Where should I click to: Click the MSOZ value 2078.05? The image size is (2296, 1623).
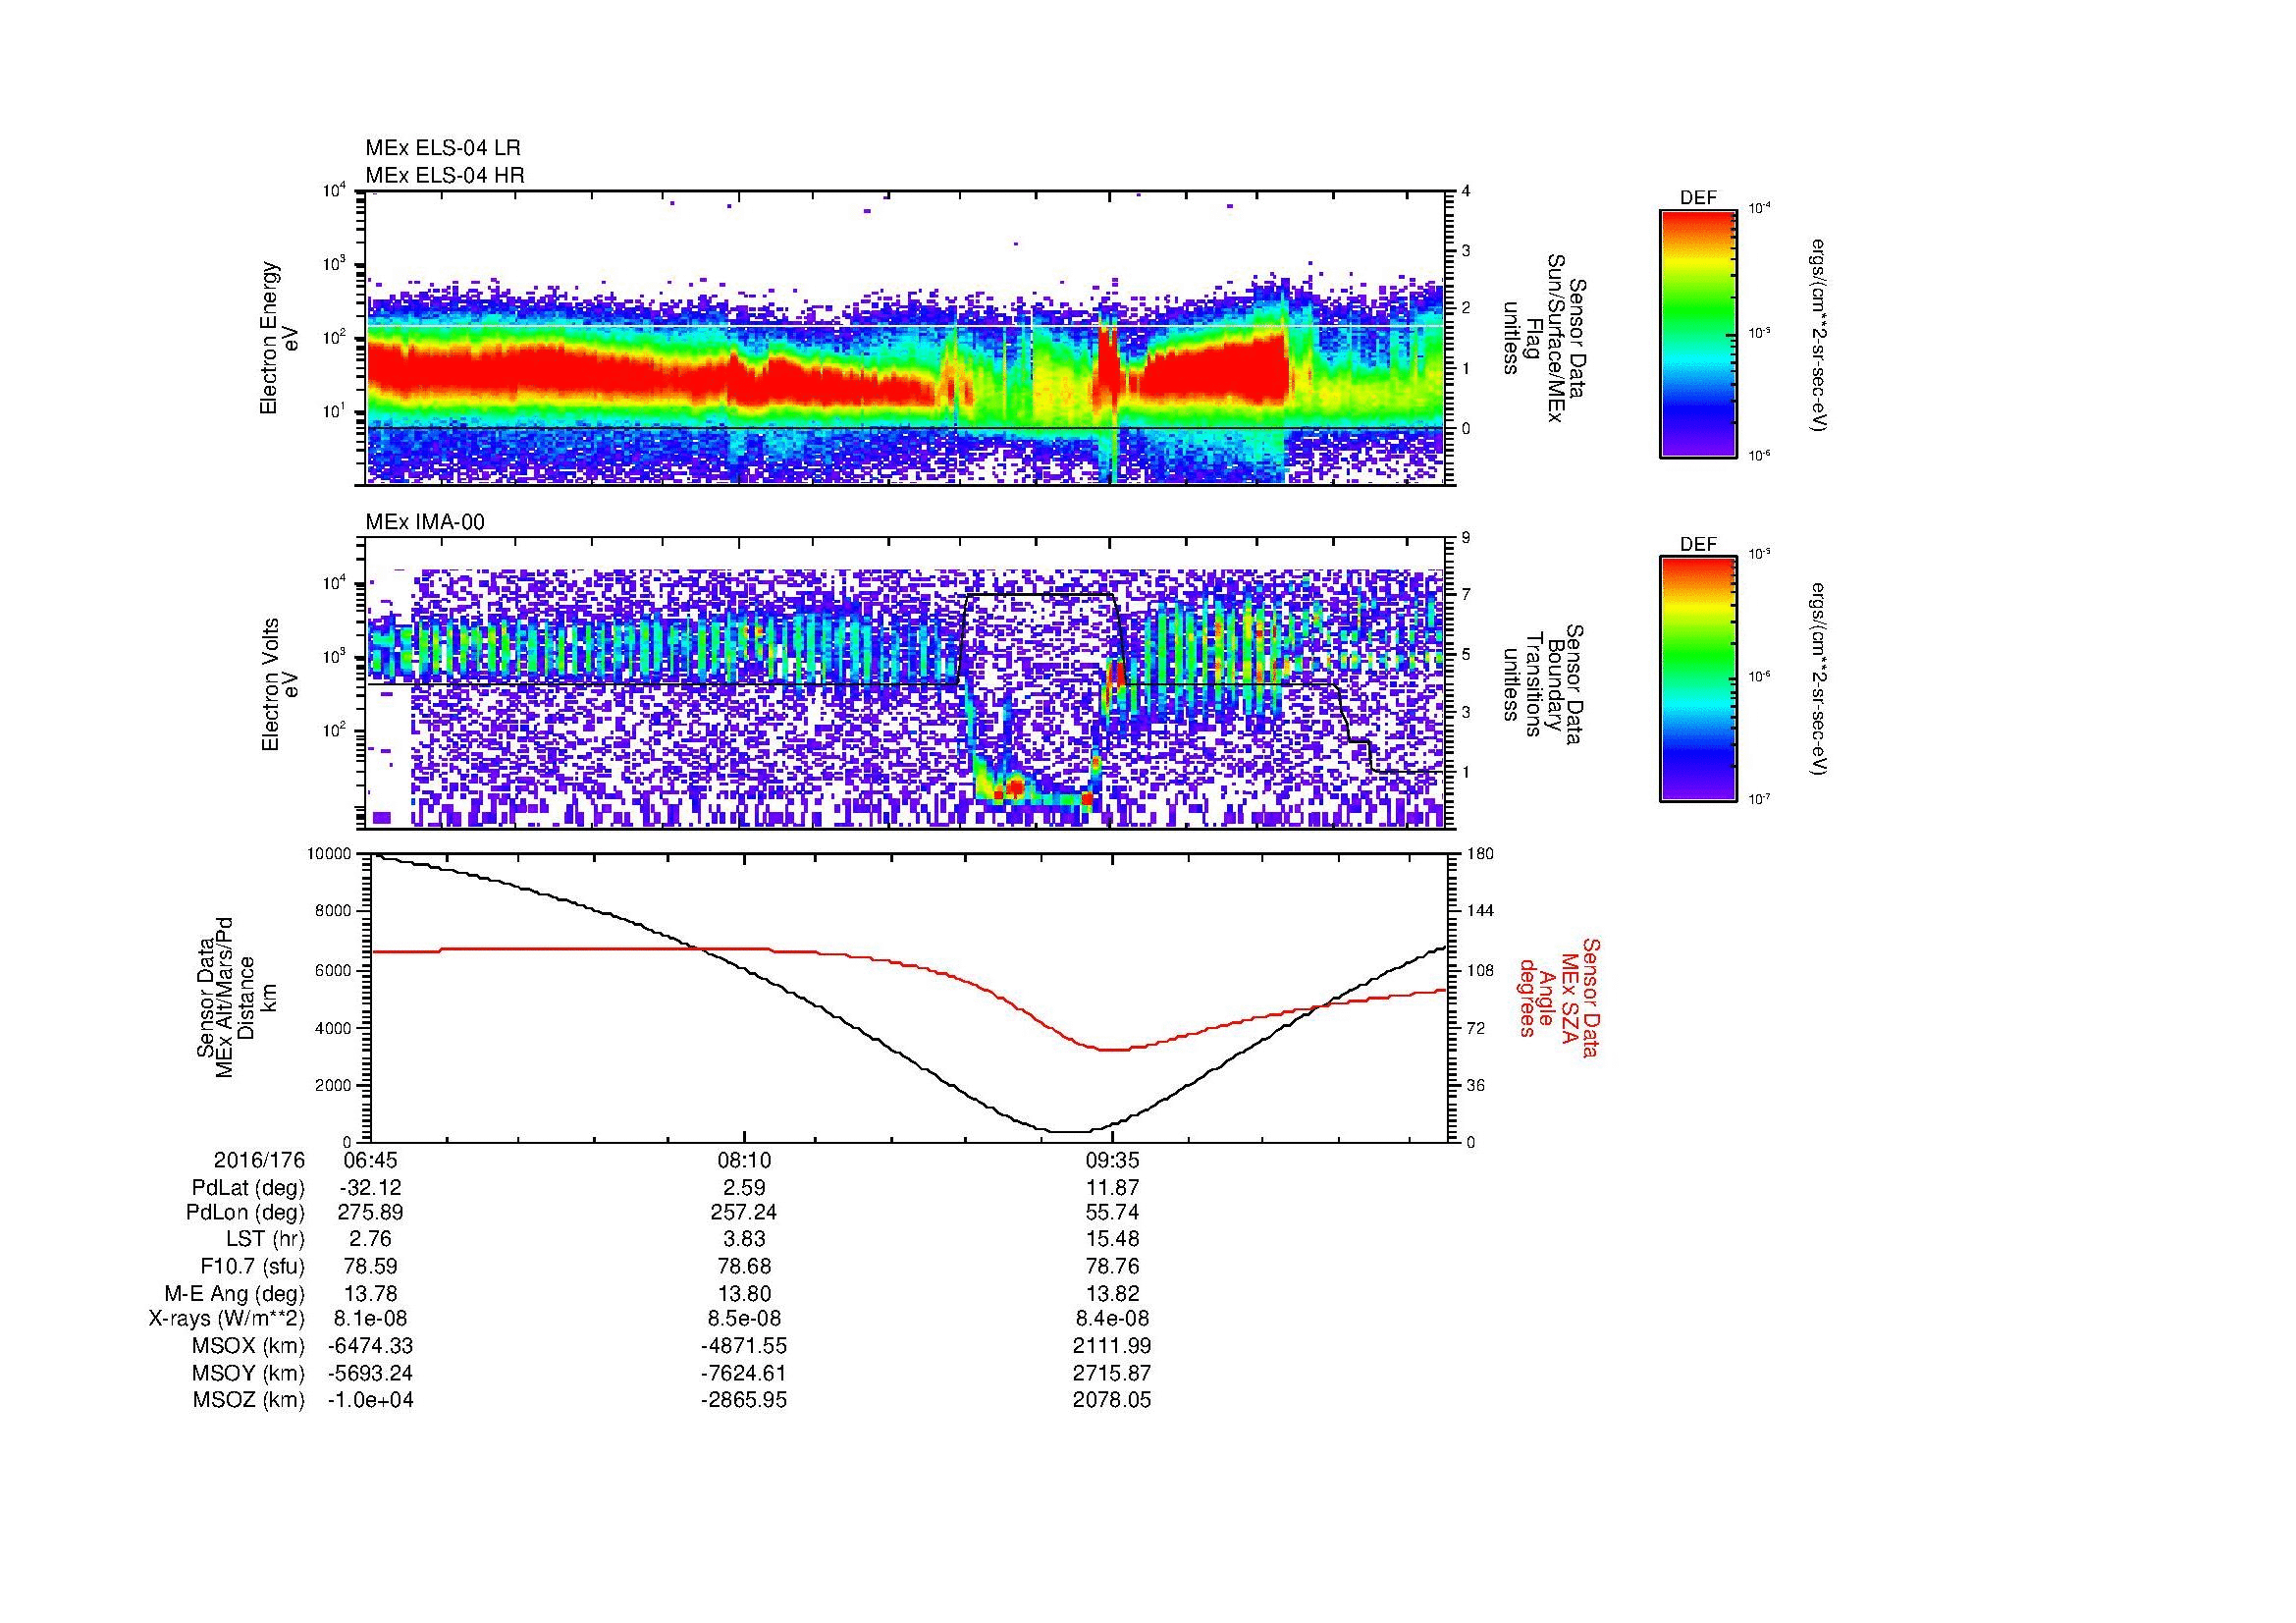click(x=1112, y=1400)
